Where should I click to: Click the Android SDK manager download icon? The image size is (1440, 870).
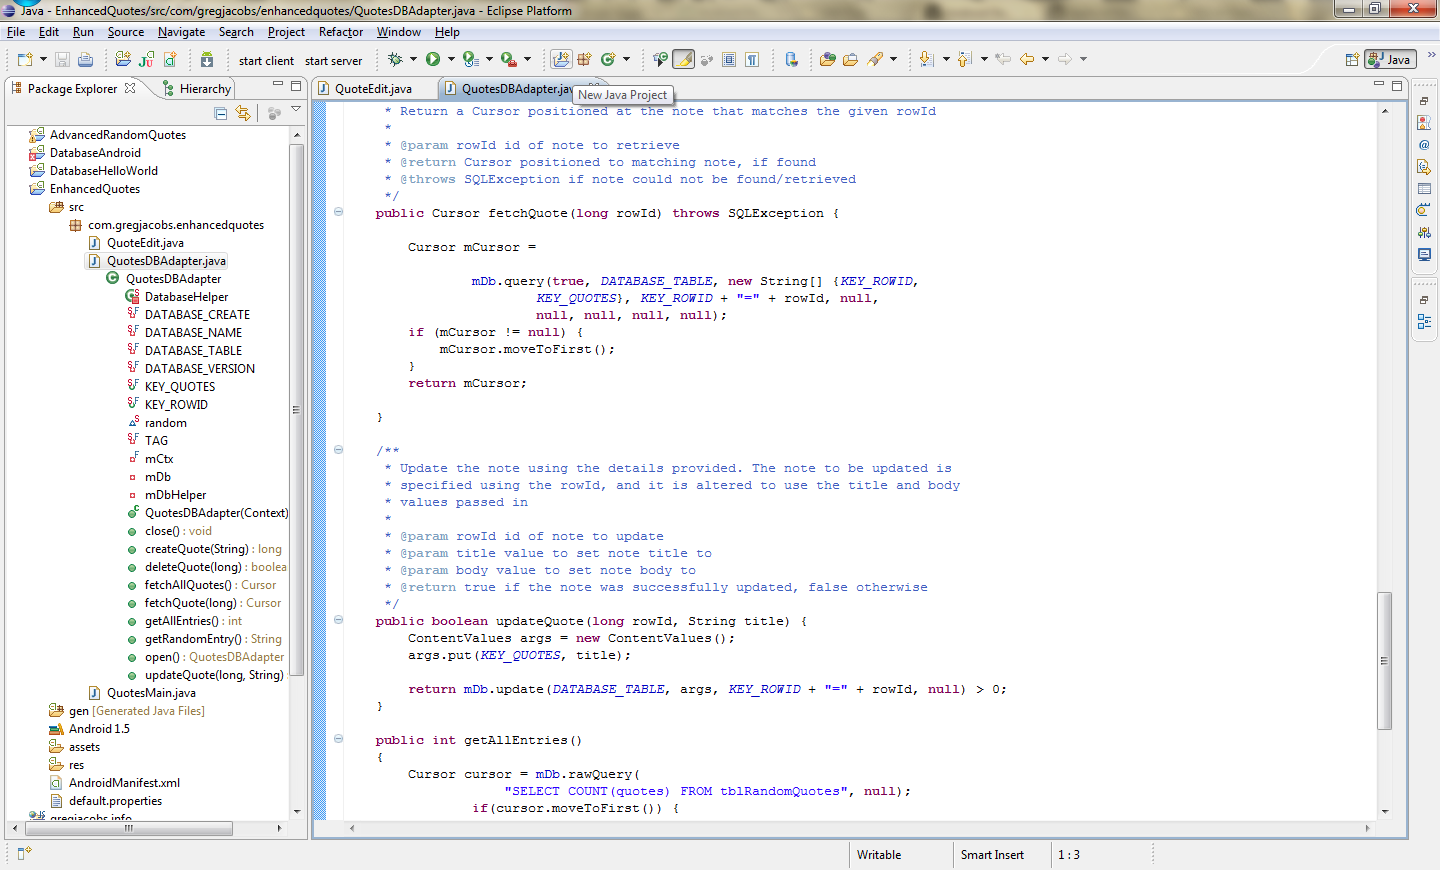[x=207, y=60]
